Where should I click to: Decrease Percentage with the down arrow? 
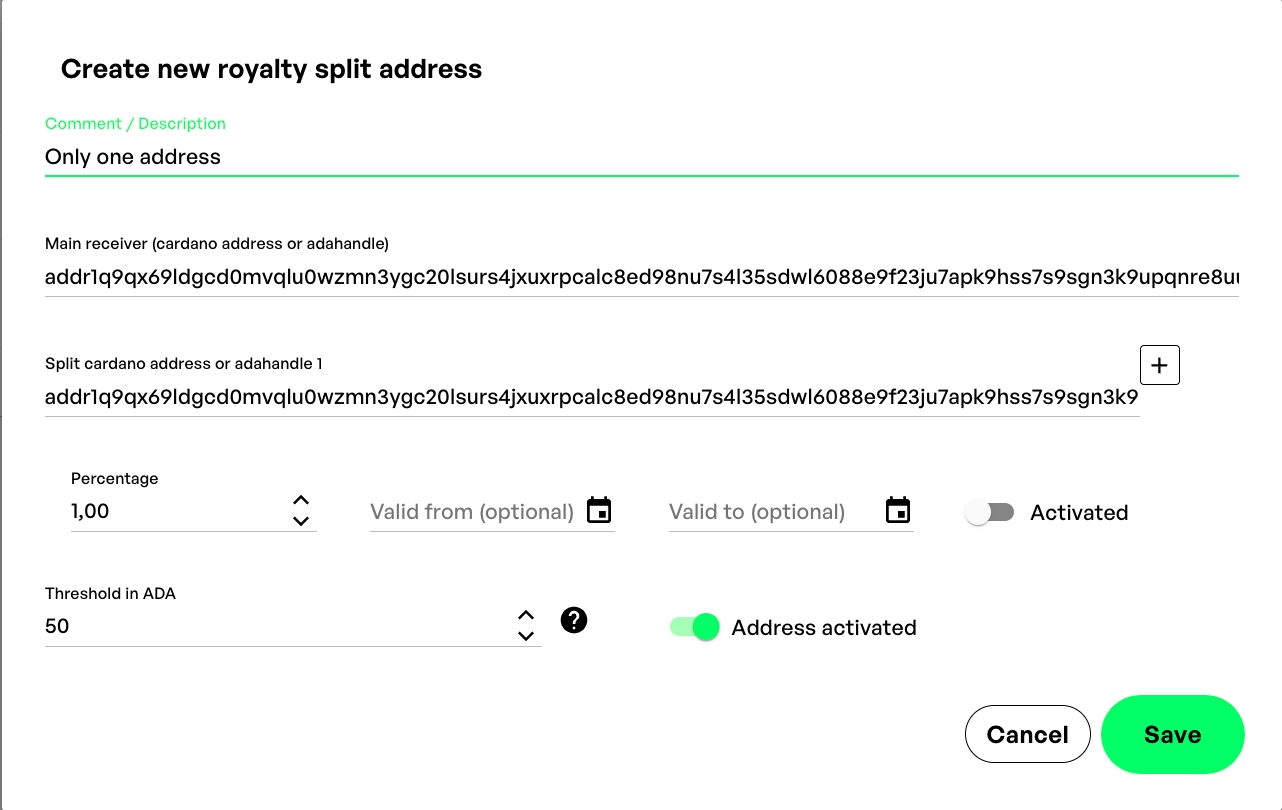tap(301, 521)
